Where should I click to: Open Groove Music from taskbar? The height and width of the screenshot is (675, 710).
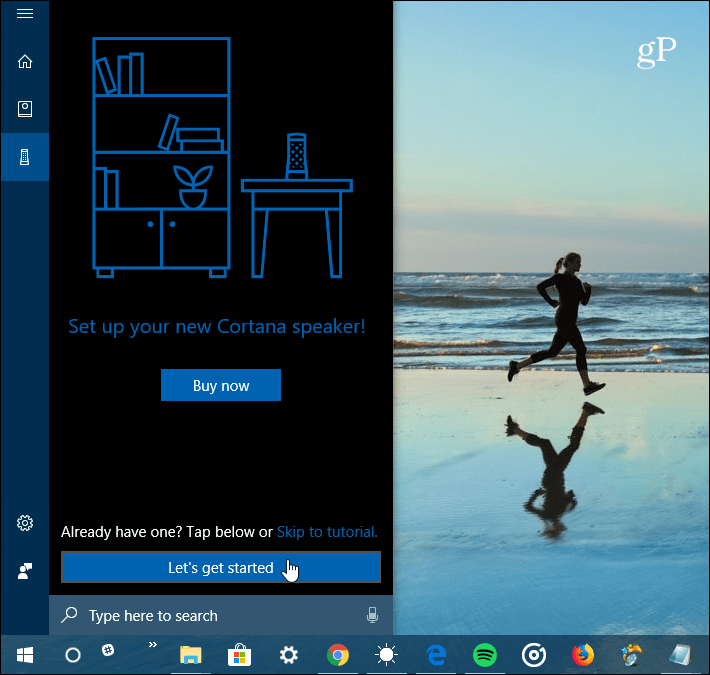coord(534,655)
